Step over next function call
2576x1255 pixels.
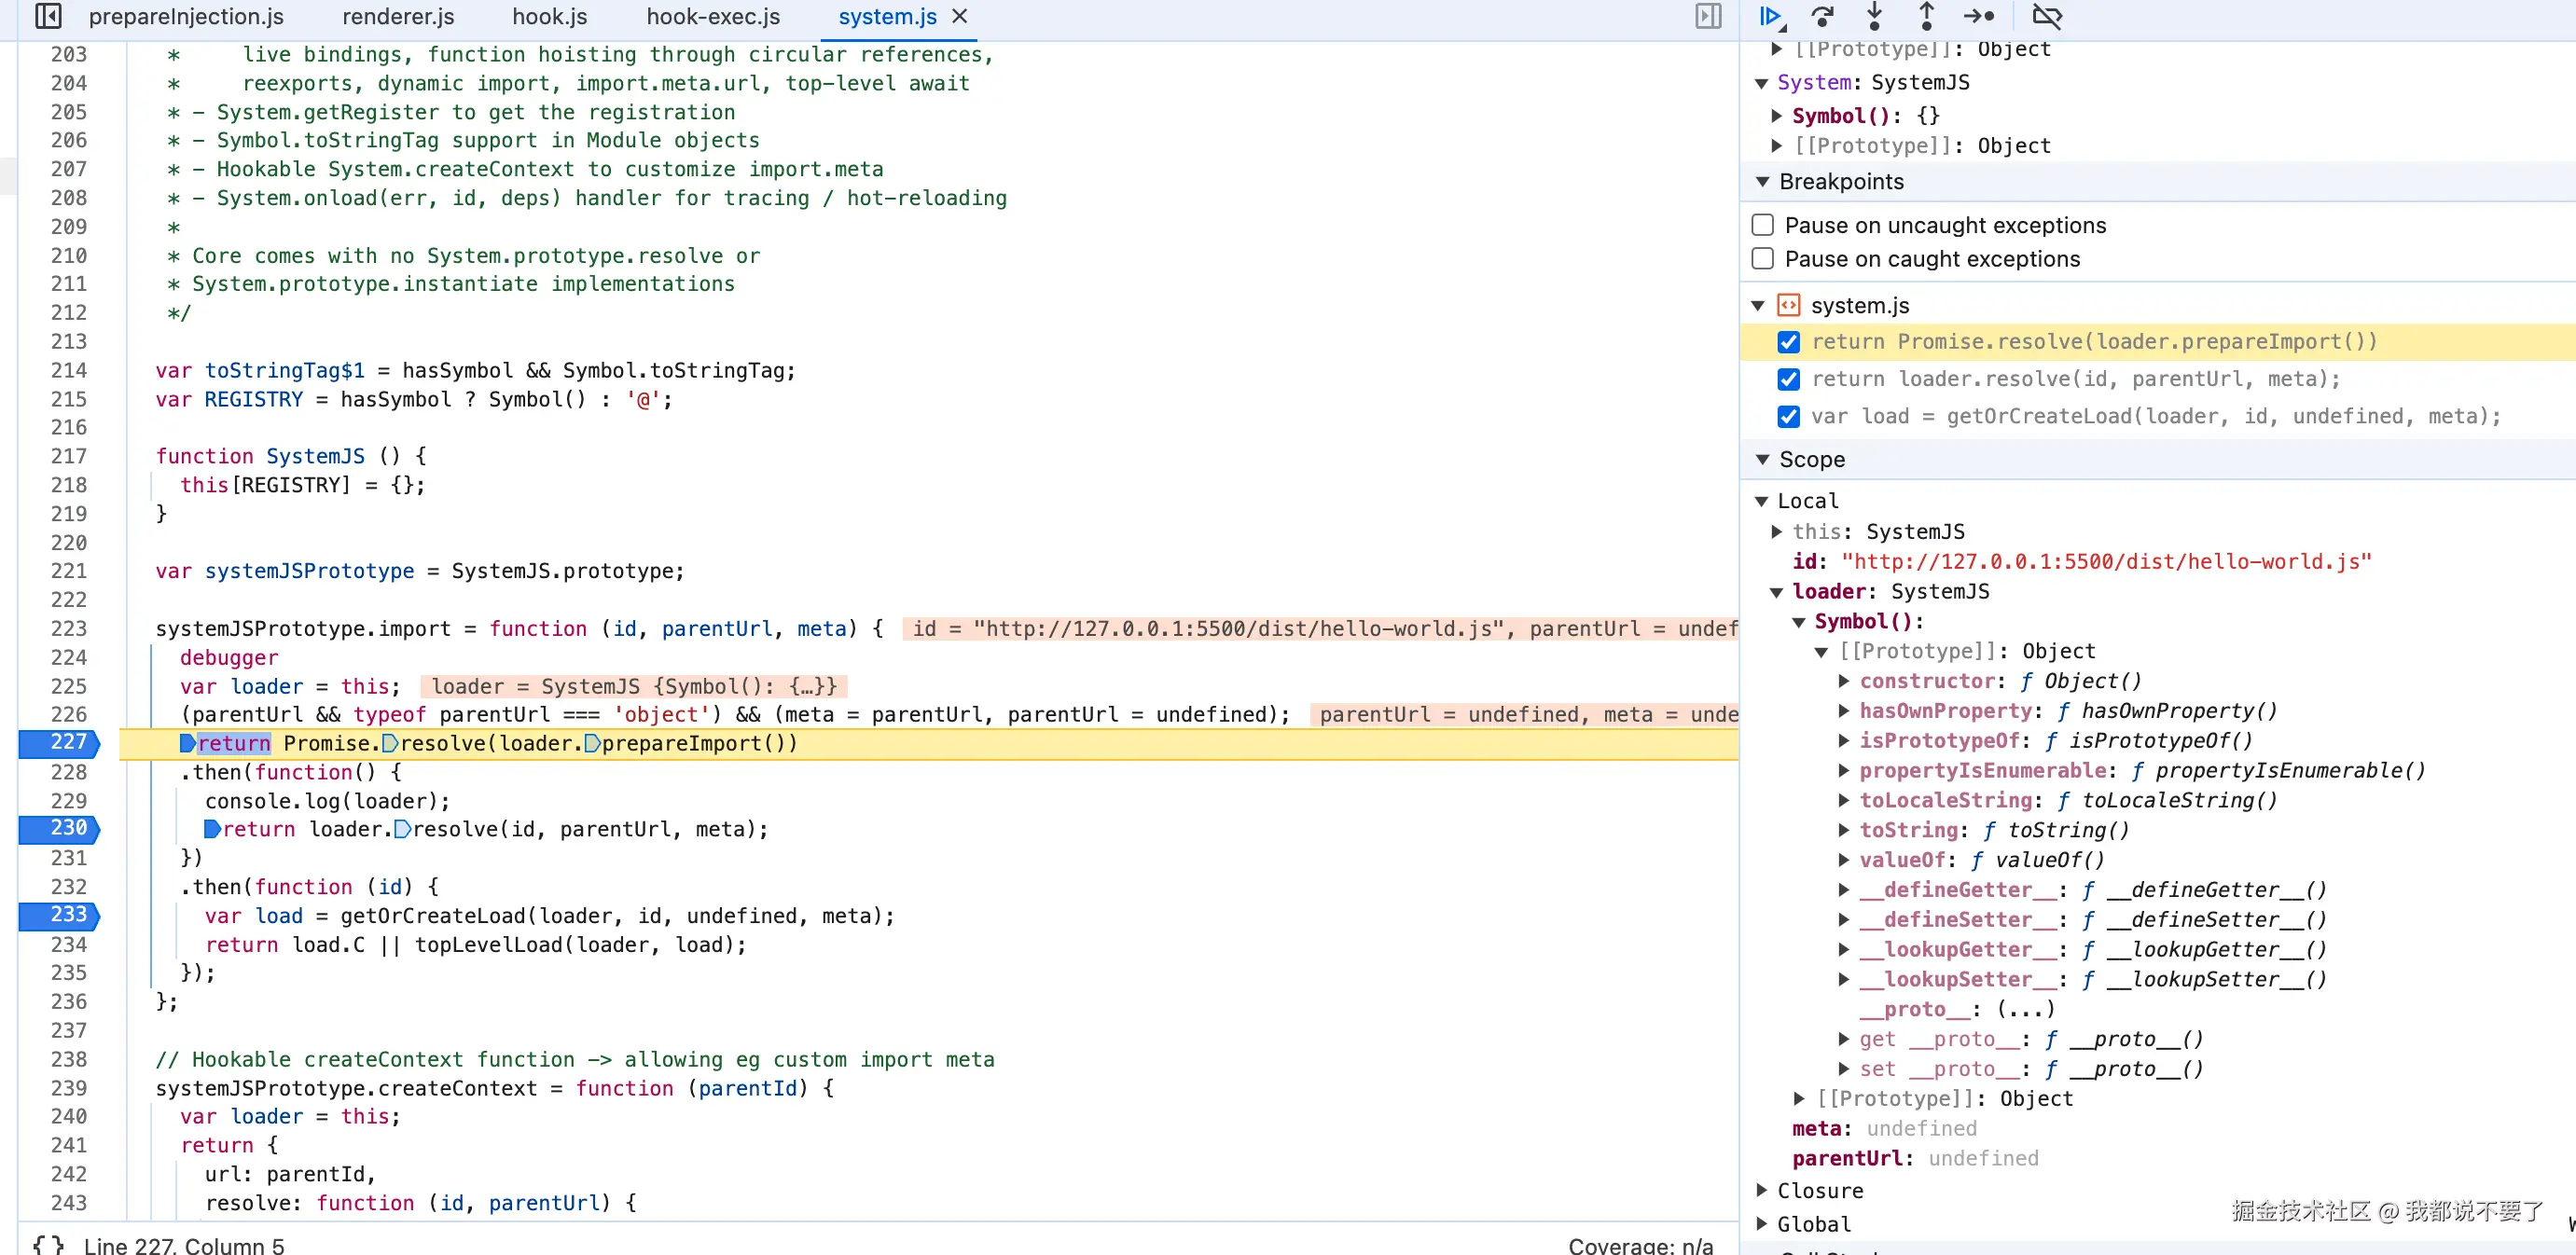coord(1822,16)
